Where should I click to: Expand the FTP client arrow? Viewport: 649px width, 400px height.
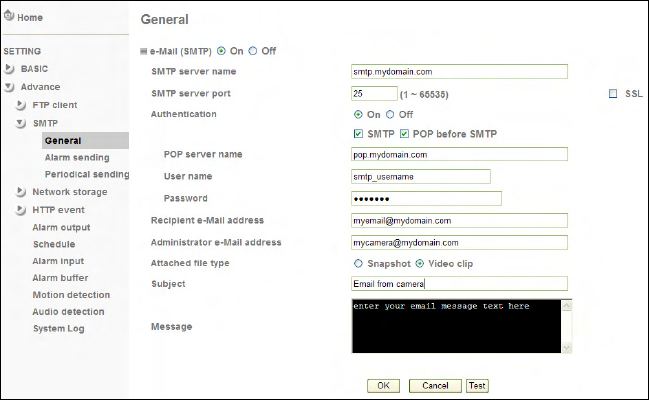(x=20, y=105)
